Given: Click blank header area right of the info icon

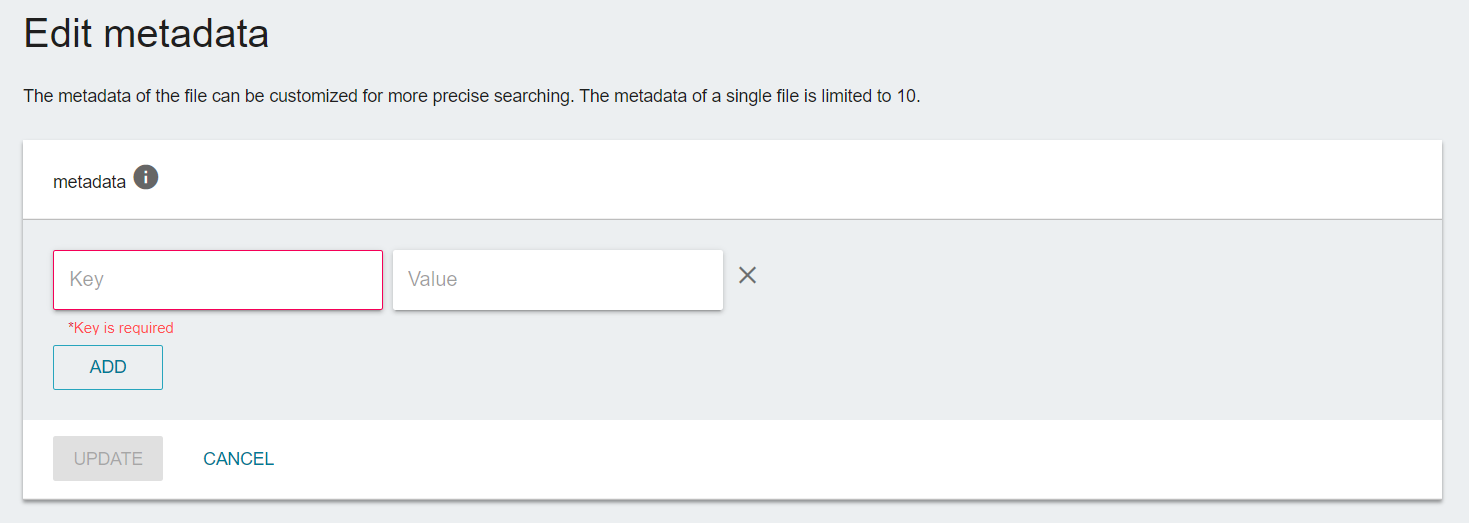Looking at the screenshot, I should (800, 180).
